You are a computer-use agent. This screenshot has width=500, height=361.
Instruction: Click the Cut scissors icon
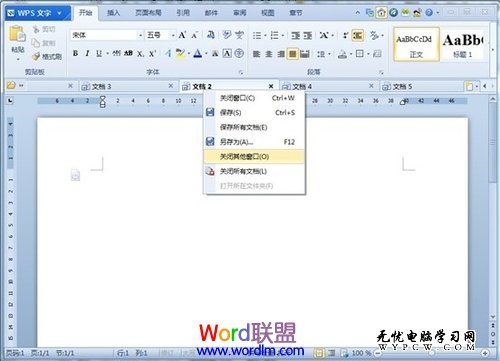point(36,29)
